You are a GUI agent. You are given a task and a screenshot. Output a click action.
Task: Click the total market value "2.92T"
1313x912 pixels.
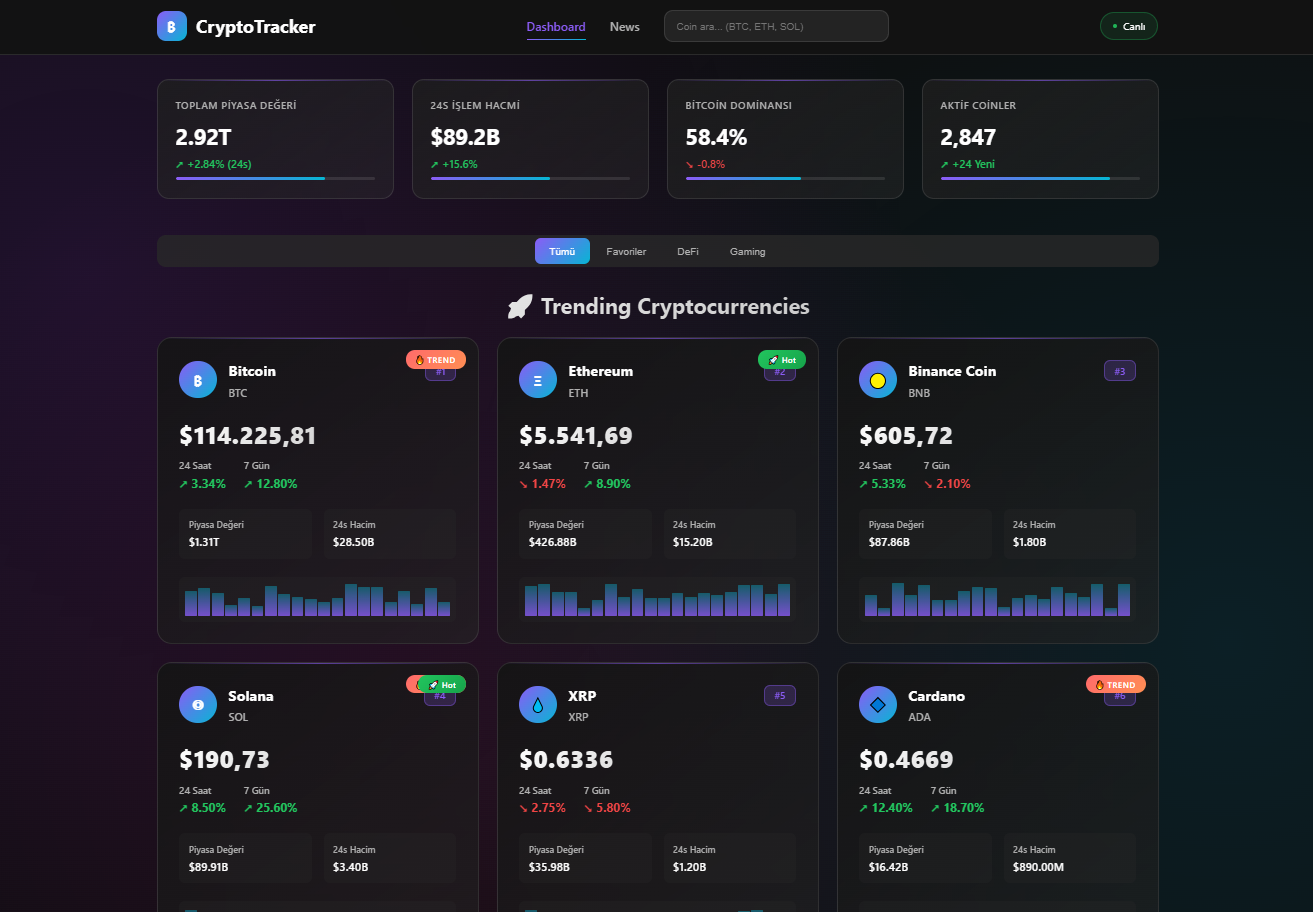pyautogui.click(x=204, y=138)
